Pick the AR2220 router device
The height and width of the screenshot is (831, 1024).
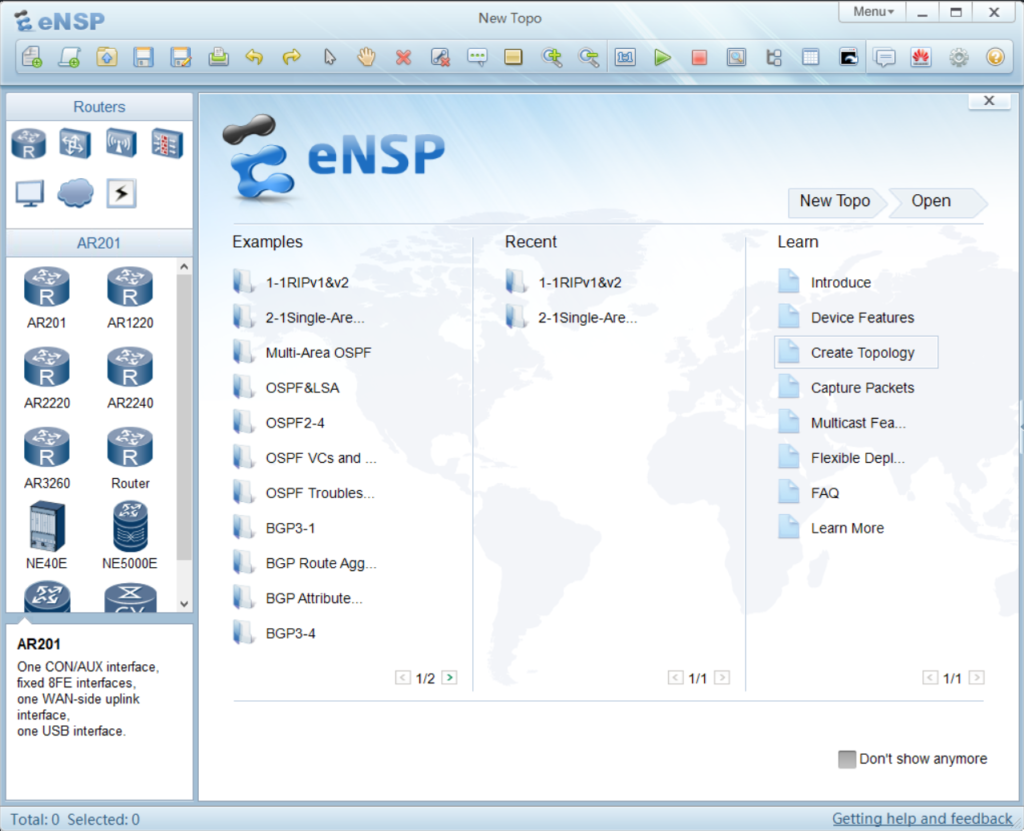pos(46,378)
